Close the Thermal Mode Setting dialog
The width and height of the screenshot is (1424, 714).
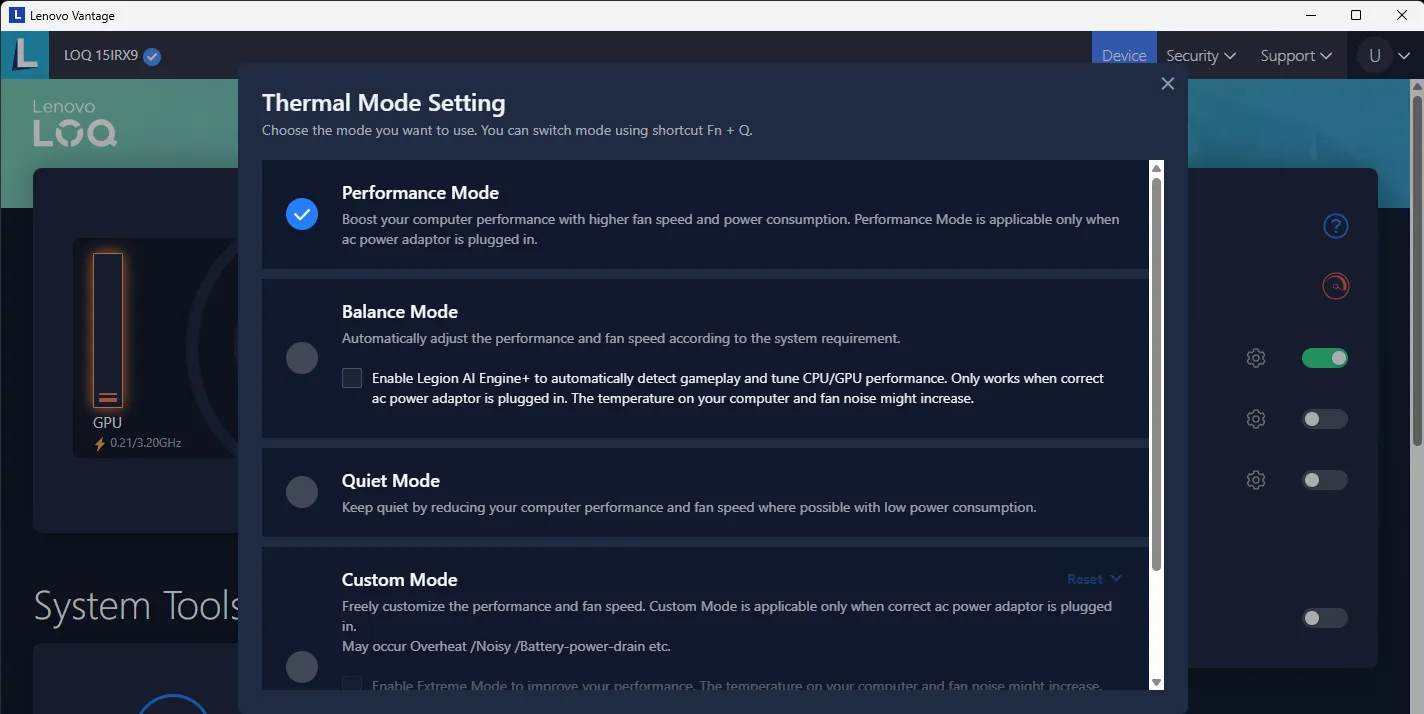[1167, 84]
